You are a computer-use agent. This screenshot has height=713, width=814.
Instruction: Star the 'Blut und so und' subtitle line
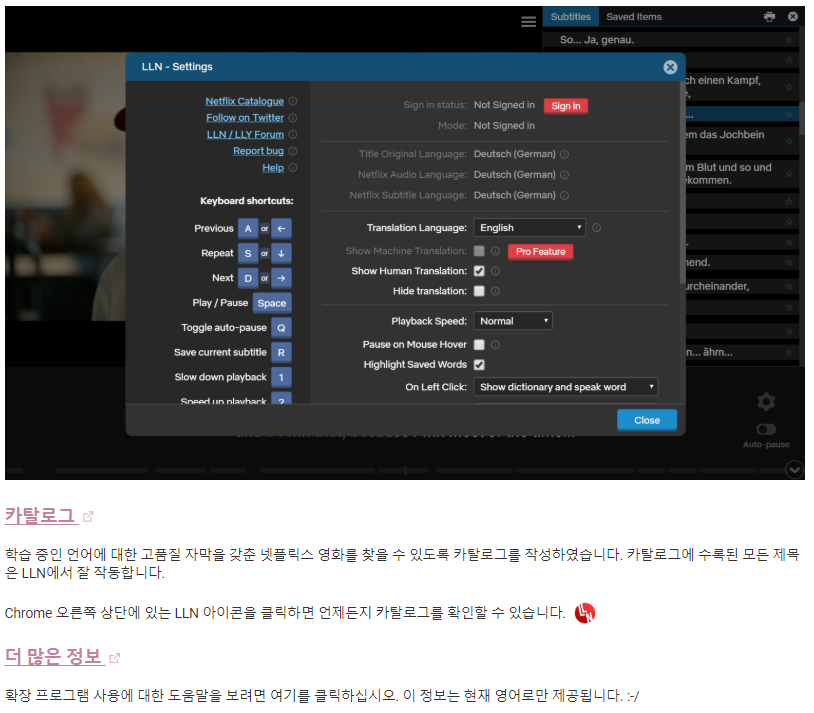(789, 174)
